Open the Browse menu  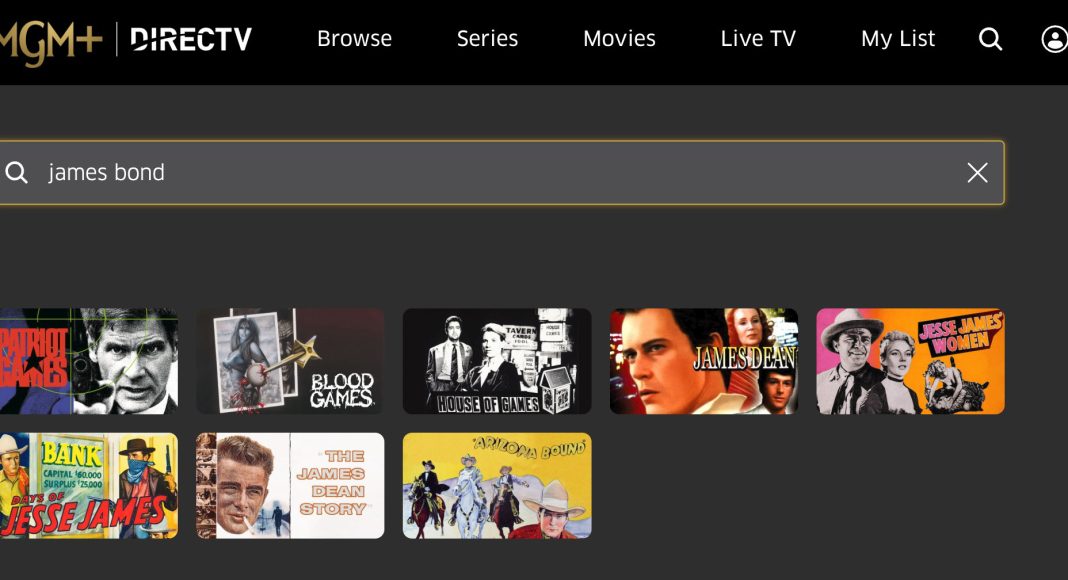(x=354, y=39)
